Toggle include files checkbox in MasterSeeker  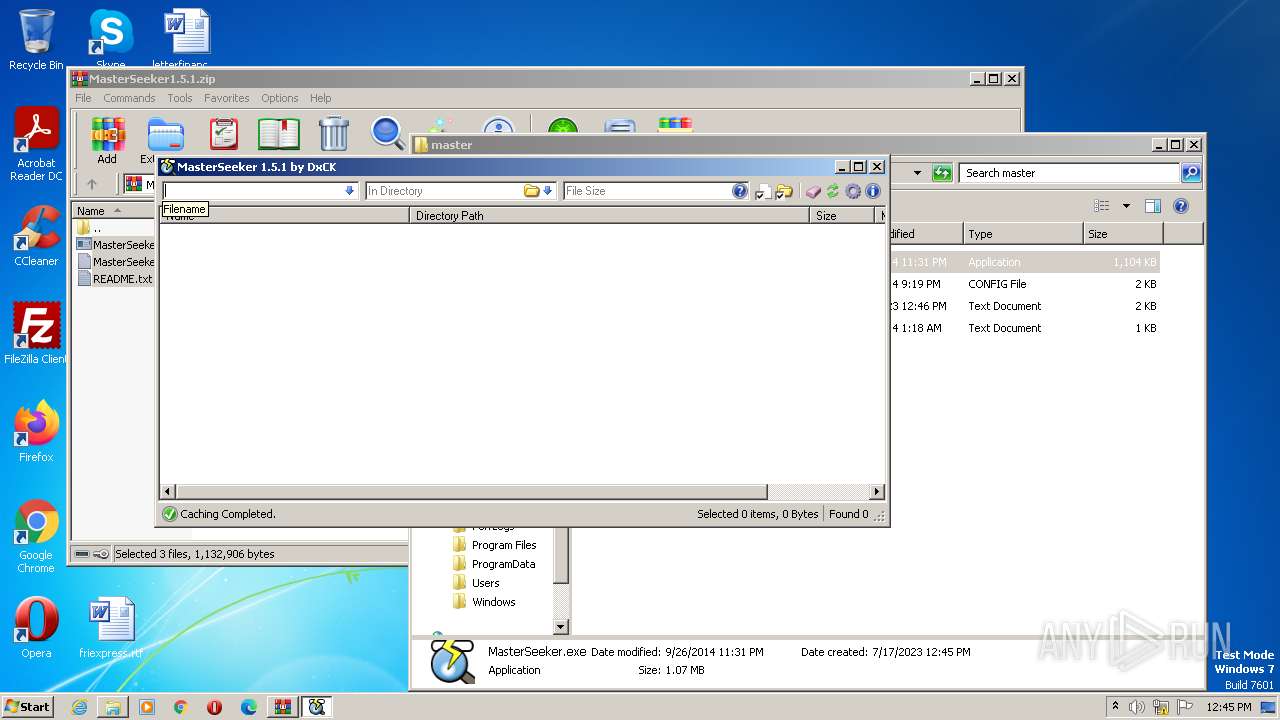click(764, 192)
